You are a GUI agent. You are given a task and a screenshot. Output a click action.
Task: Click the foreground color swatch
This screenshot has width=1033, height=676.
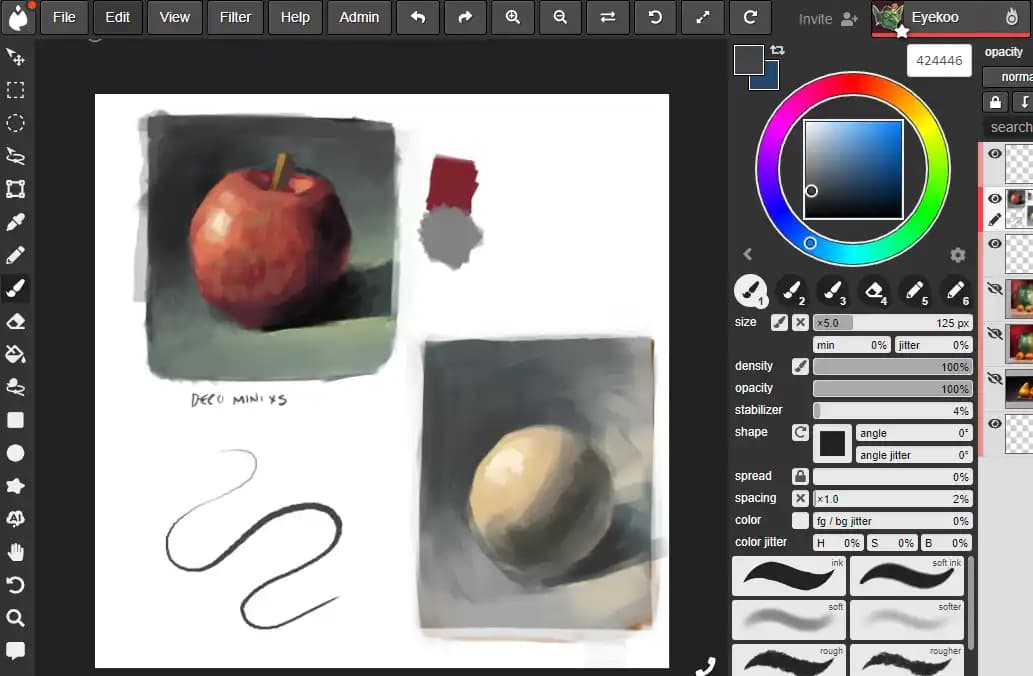(x=748, y=60)
